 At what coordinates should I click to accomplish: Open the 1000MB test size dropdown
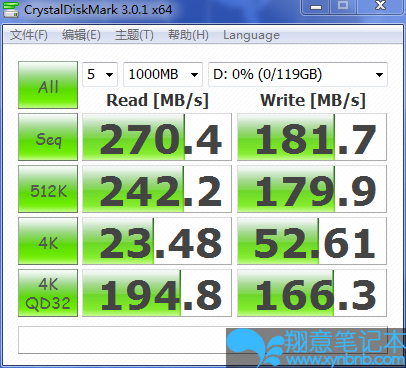[163, 74]
